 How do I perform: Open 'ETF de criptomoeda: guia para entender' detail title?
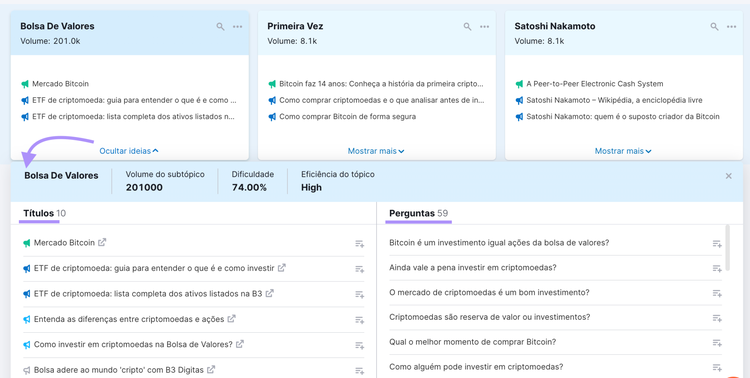click(x=154, y=268)
